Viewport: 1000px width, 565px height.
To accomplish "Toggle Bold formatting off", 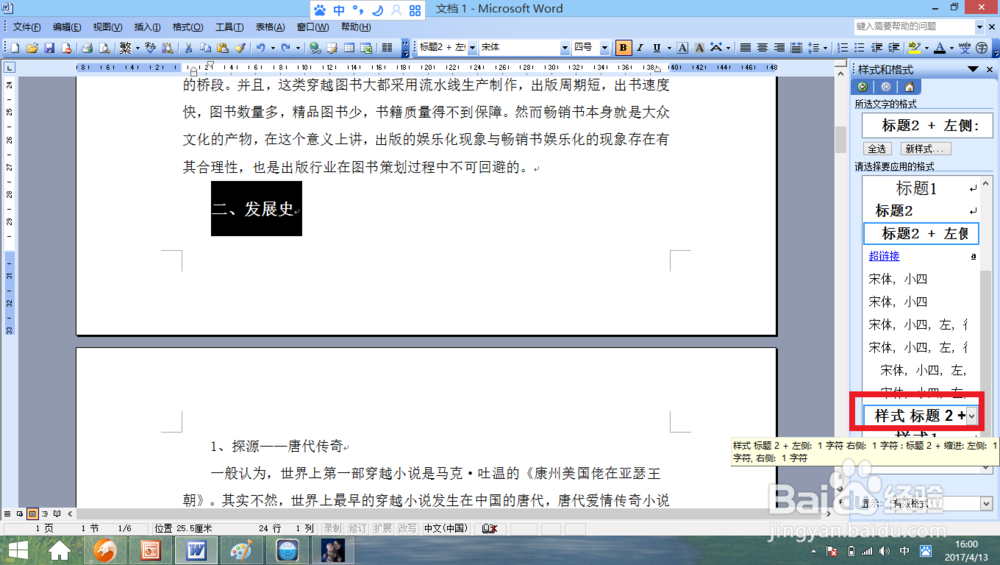I will 622,48.
